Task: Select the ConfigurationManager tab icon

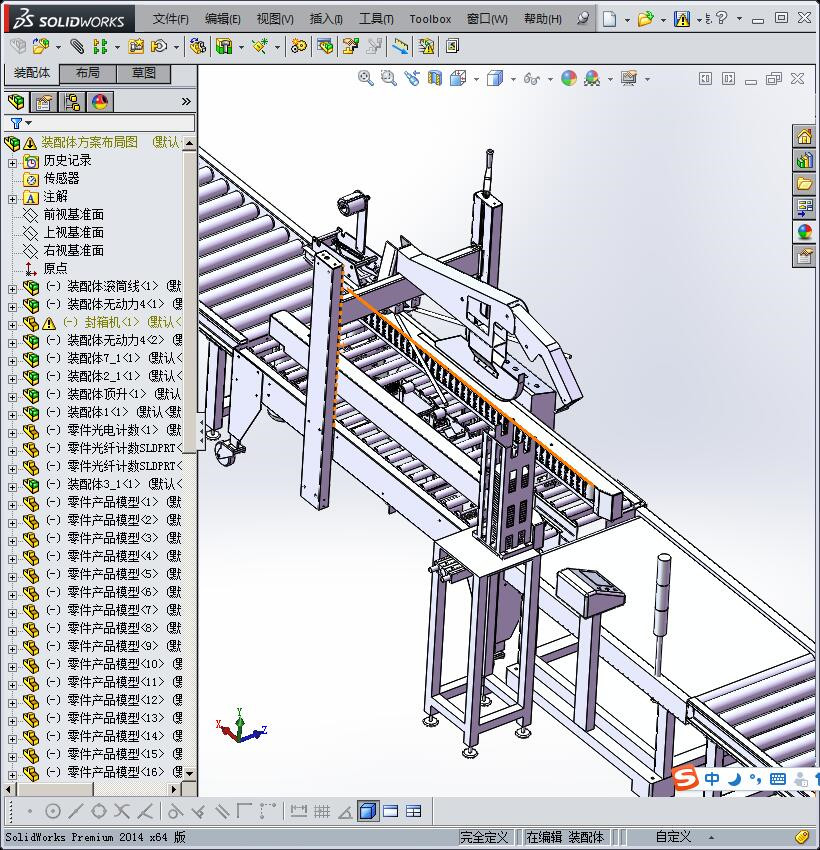Action: (72, 102)
